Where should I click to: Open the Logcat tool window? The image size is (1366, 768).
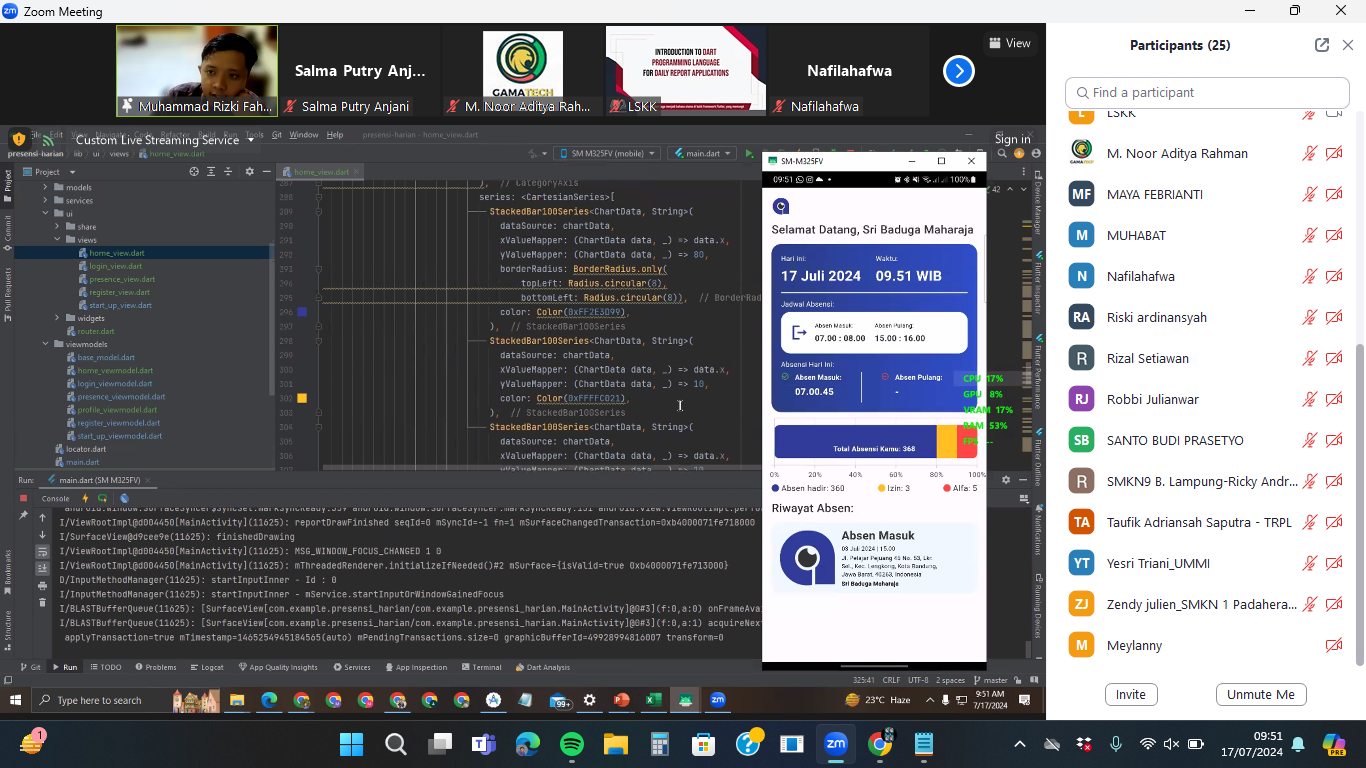coord(205,667)
